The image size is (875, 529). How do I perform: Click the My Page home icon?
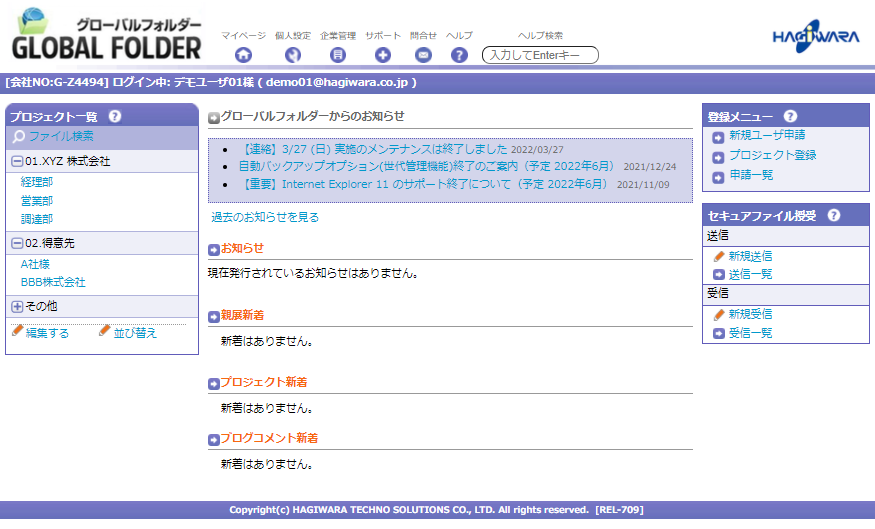tap(243, 55)
